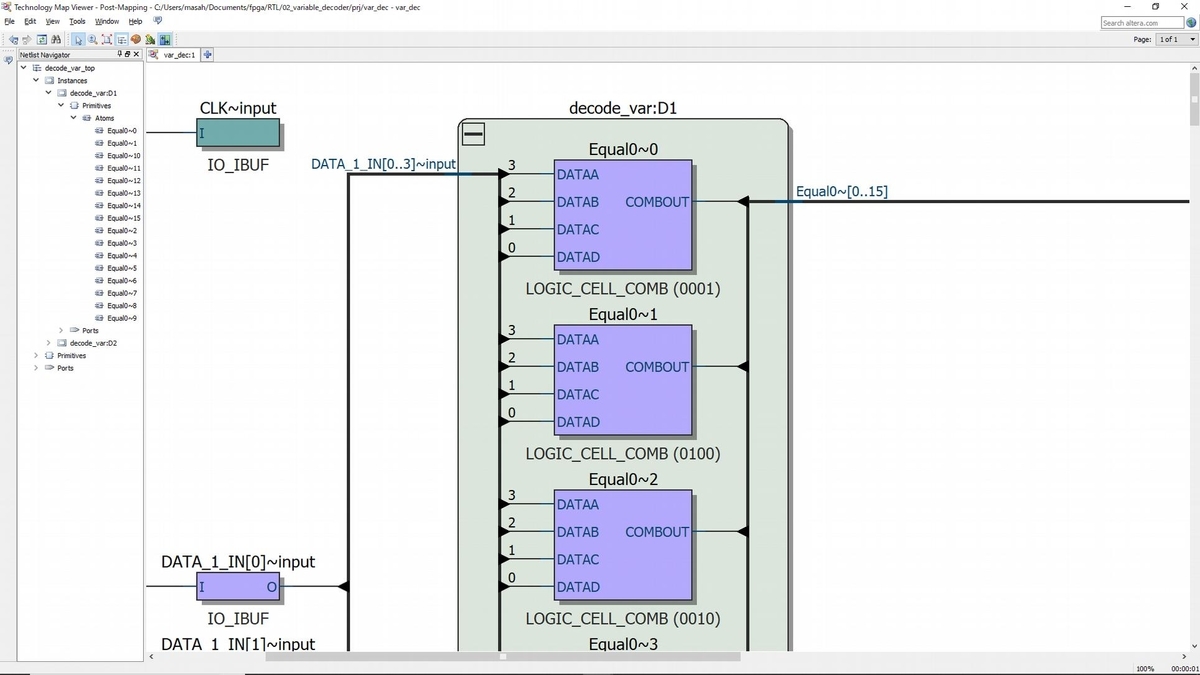The height and width of the screenshot is (675, 1200).
Task: Toggle the Netlist Navigator toolbar icon
Action: (121, 39)
